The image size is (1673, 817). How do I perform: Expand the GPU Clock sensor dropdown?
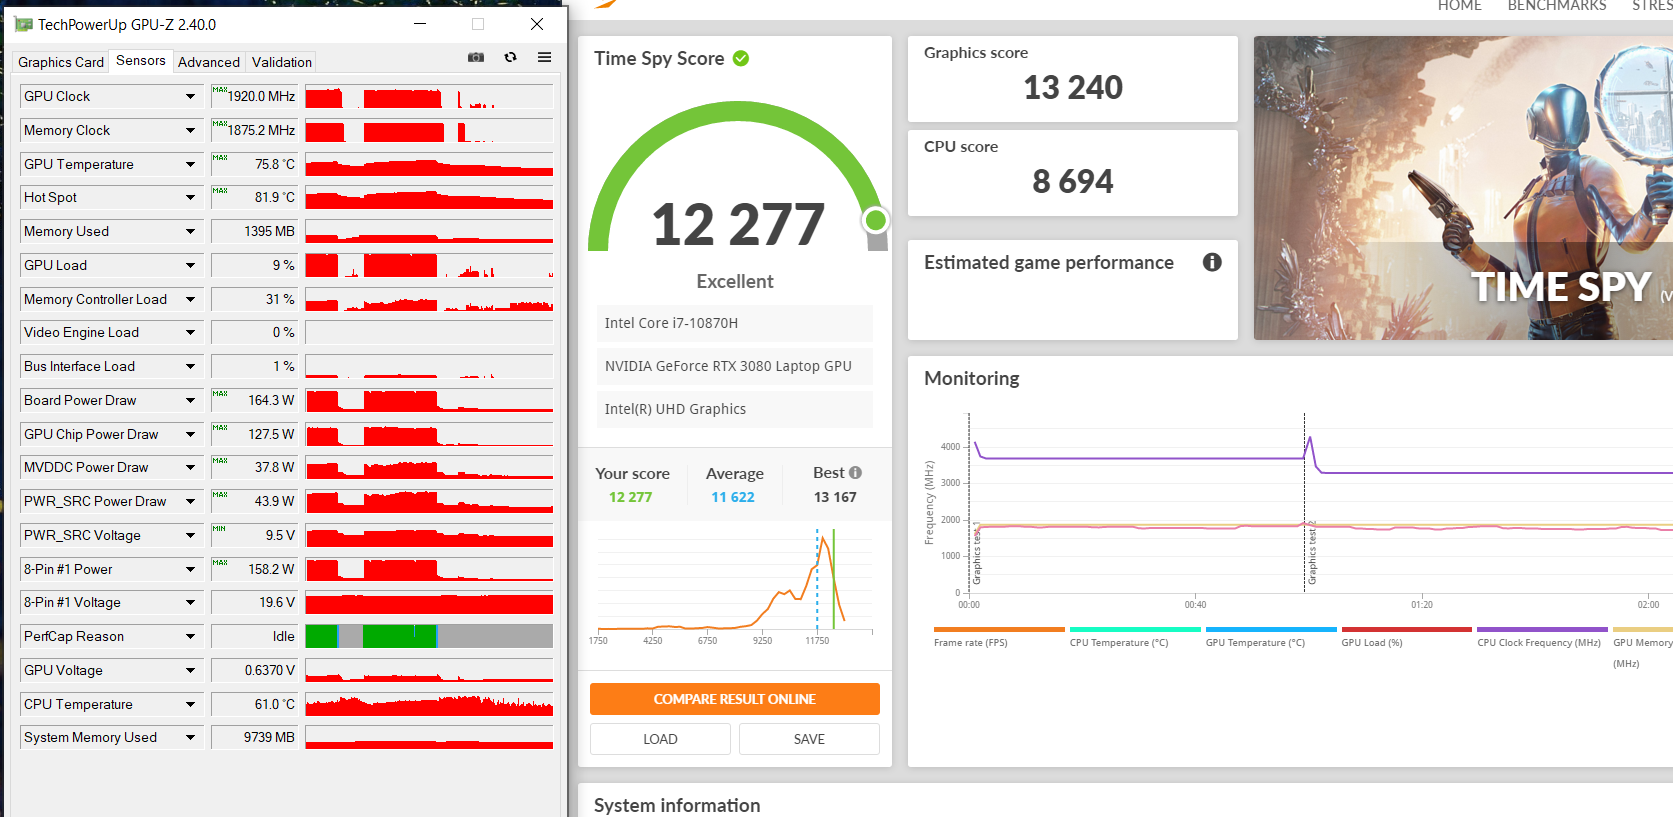190,96
